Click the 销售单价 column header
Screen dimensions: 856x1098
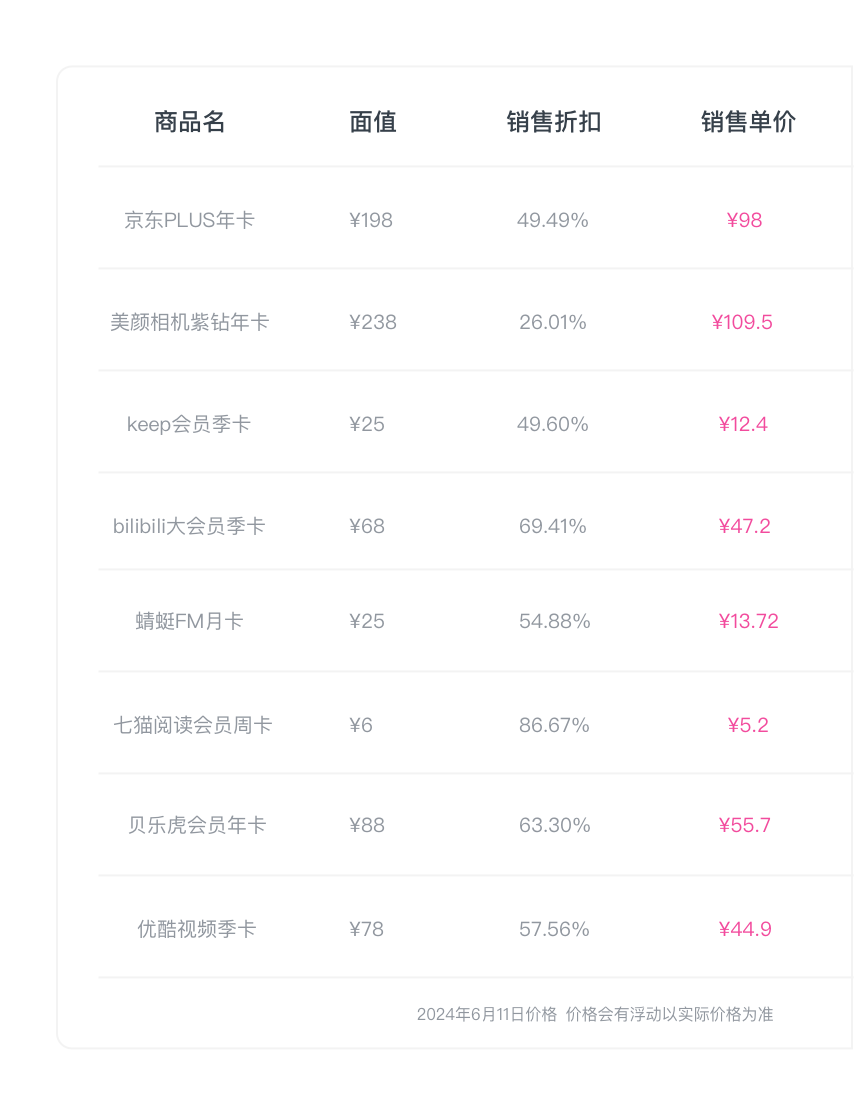pyautogui.click(x=748, y=122)
